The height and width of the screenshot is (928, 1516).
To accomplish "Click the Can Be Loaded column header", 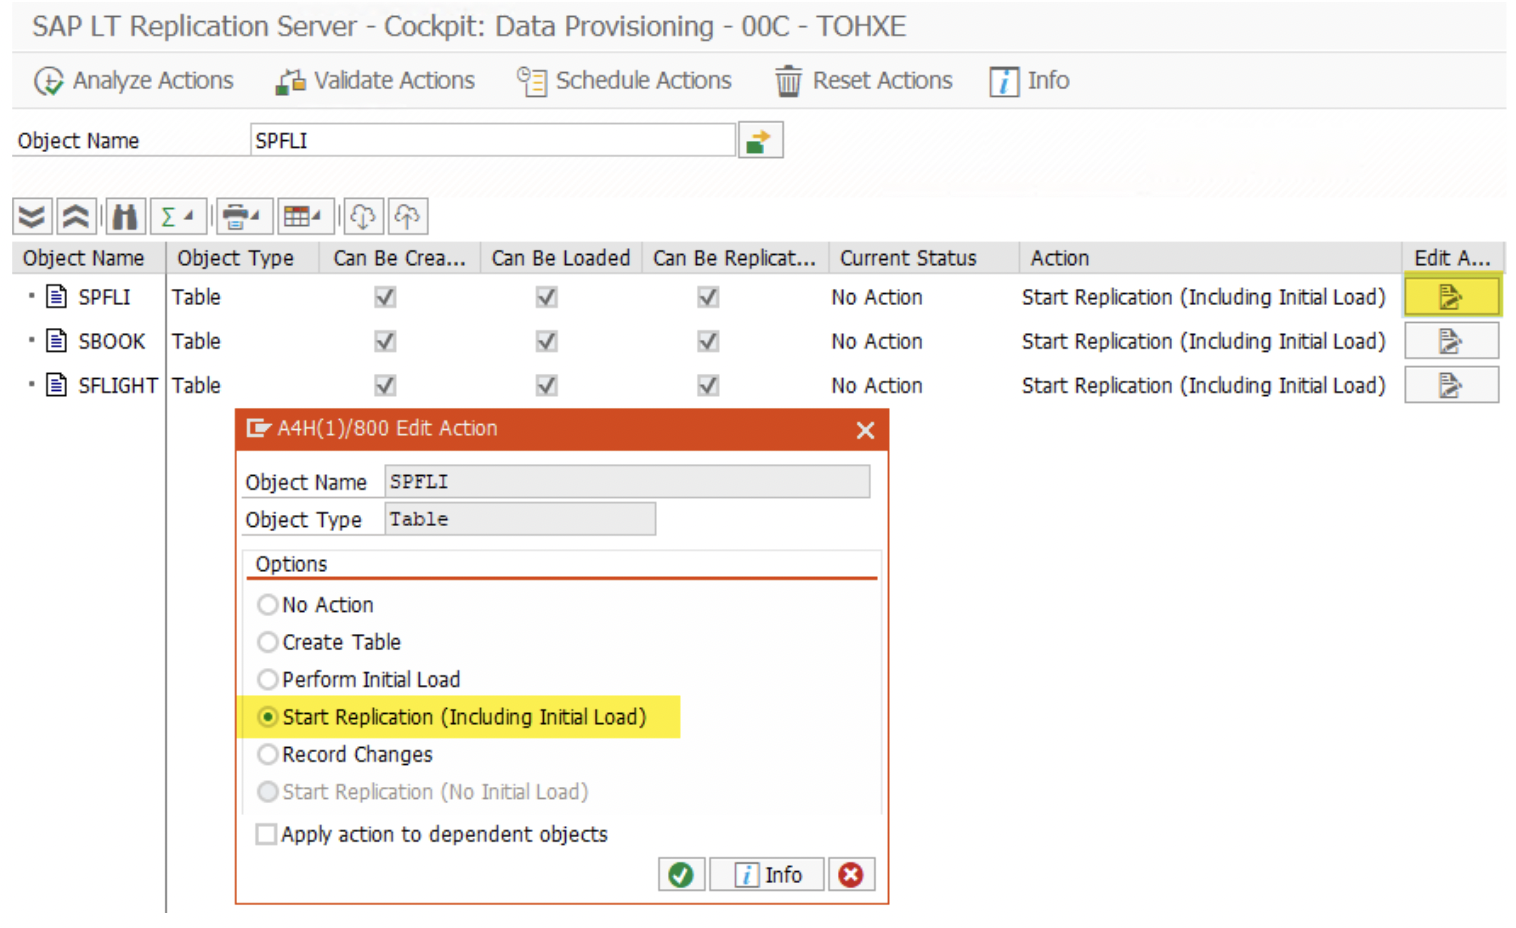I will tap(561, 258).
